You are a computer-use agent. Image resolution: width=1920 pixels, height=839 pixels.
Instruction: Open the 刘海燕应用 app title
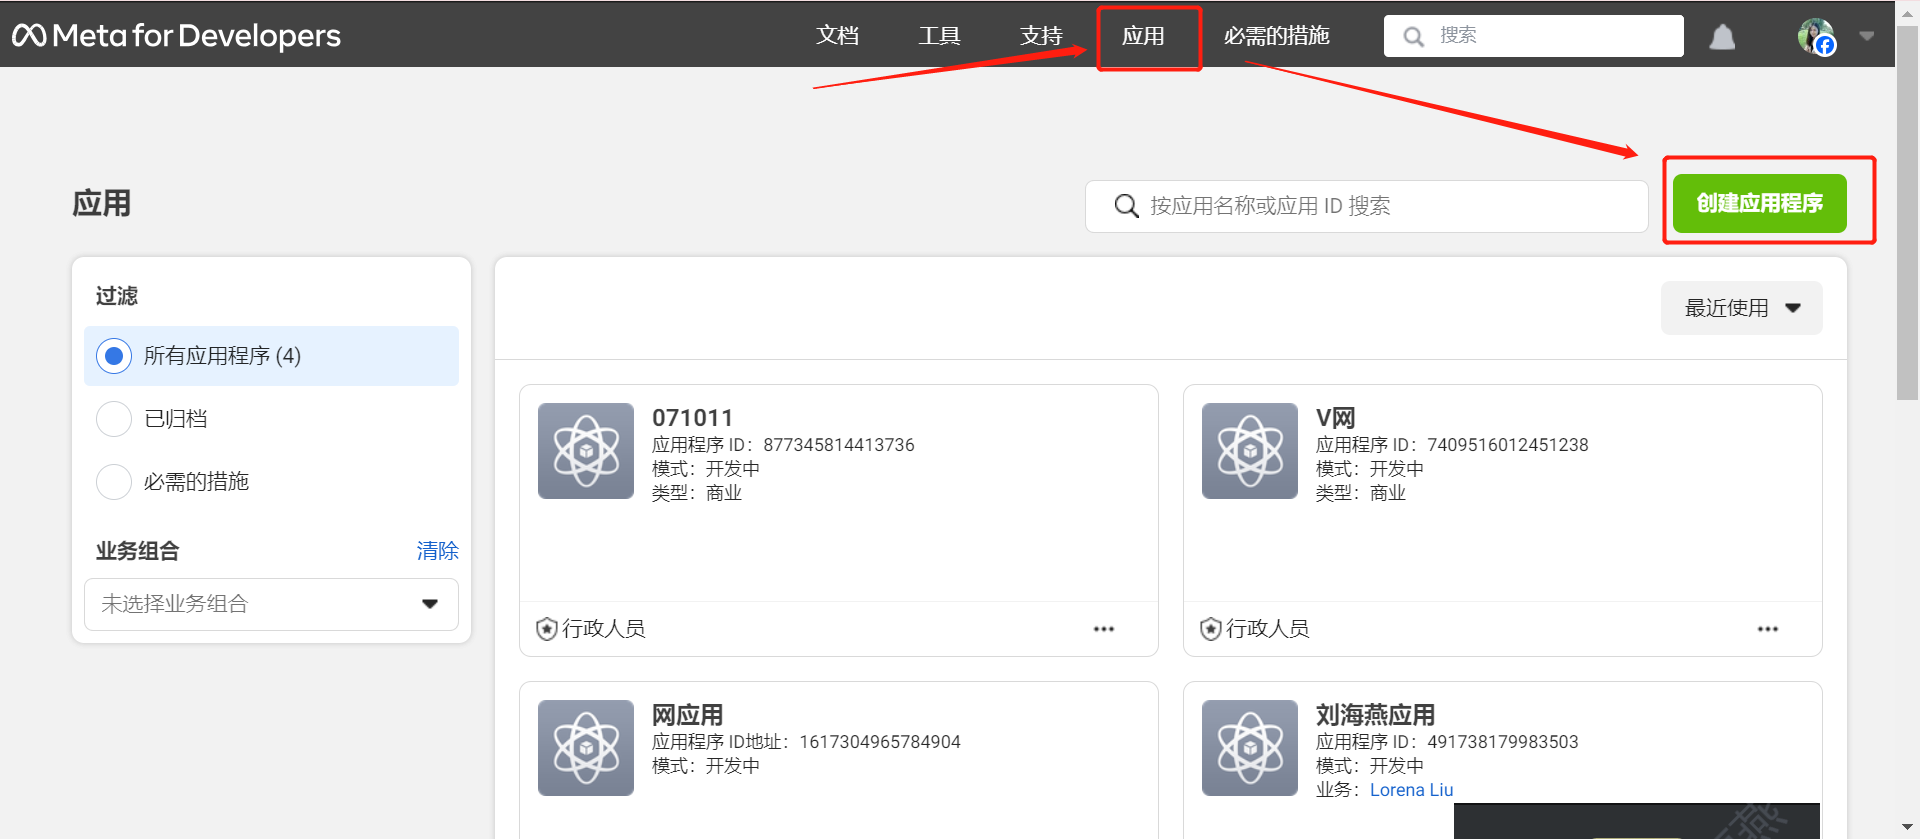point(1375,715)
